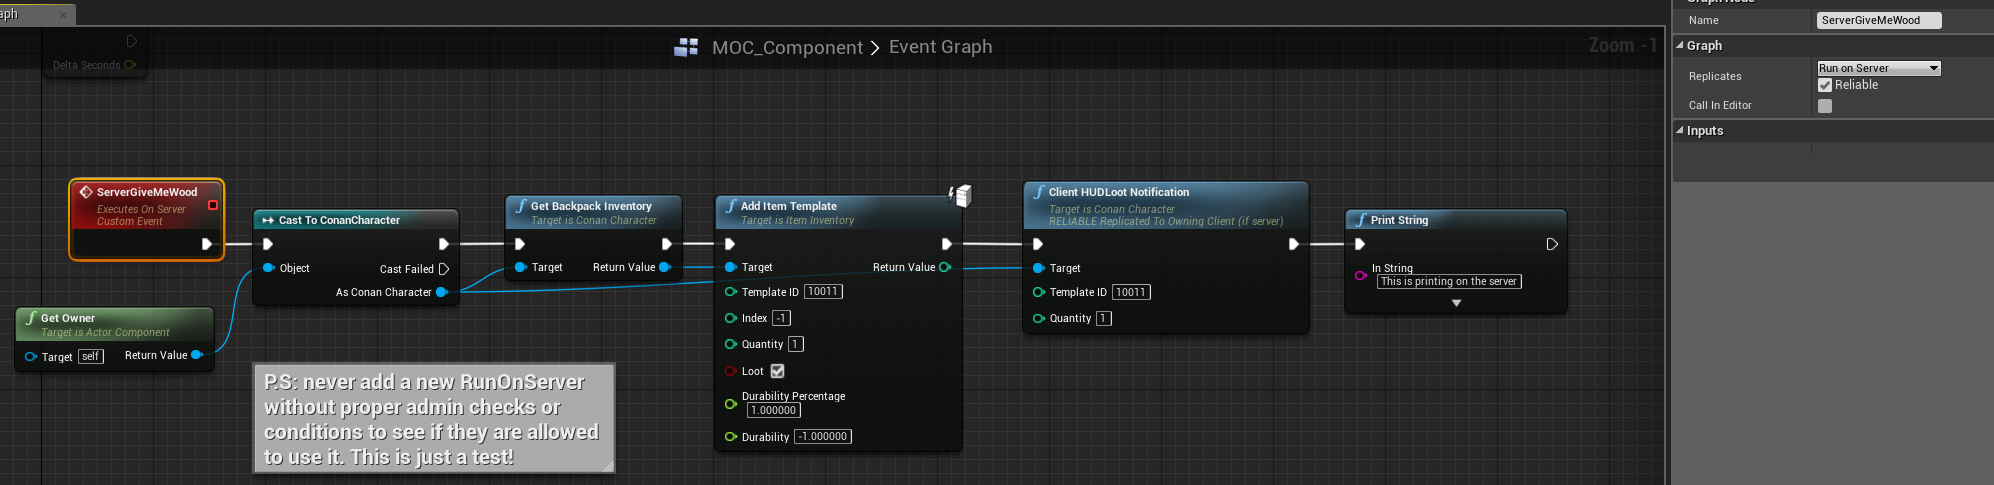Click the Get Owner Return Value pin

[x=197, y=355]
